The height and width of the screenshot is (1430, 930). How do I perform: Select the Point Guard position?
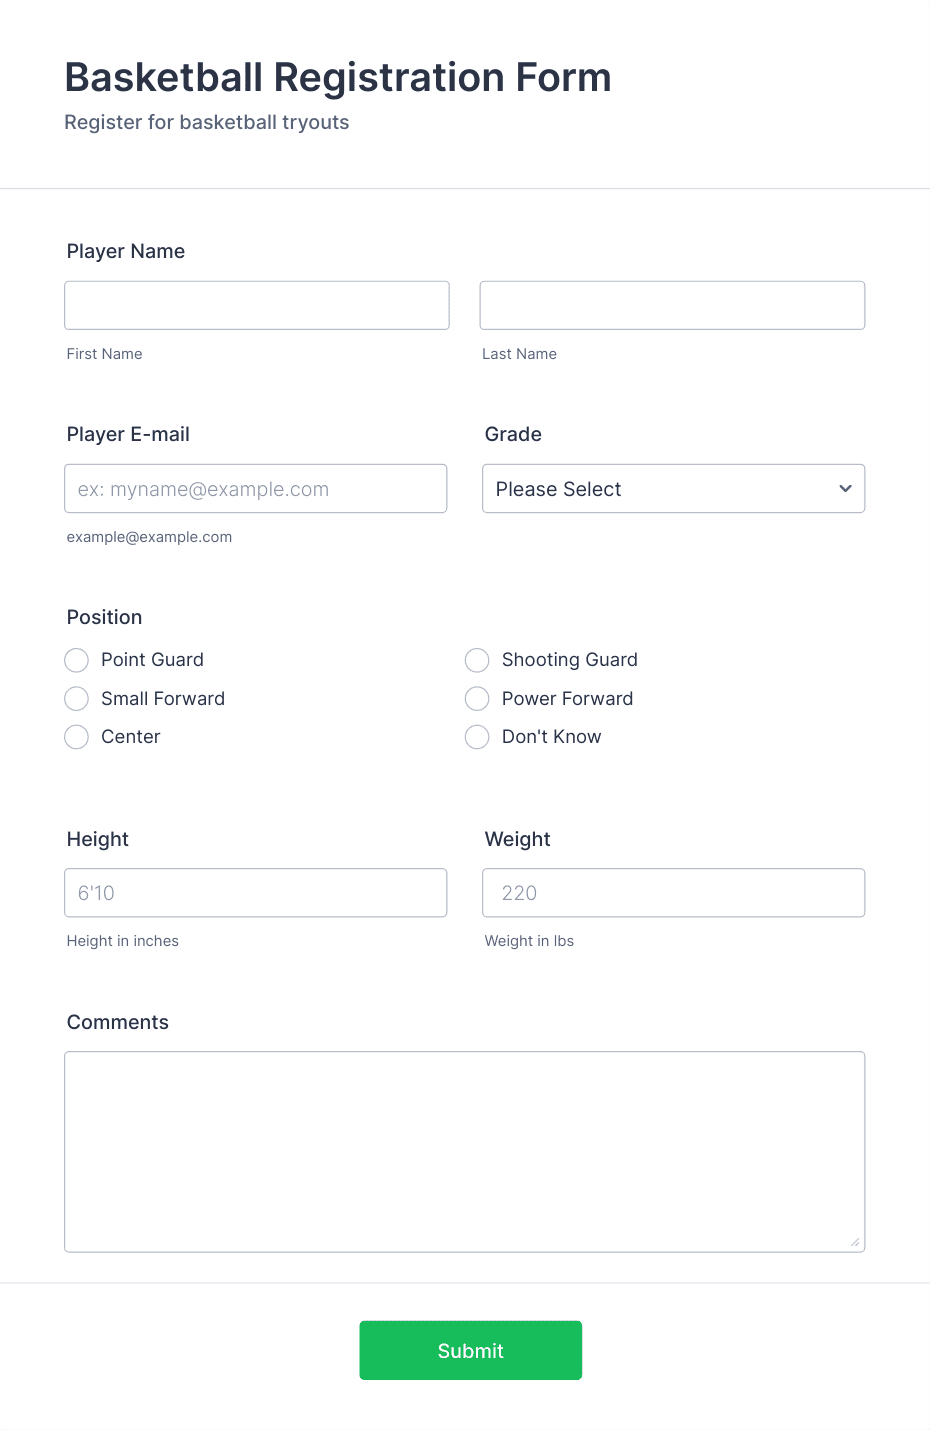click(76, 660)
